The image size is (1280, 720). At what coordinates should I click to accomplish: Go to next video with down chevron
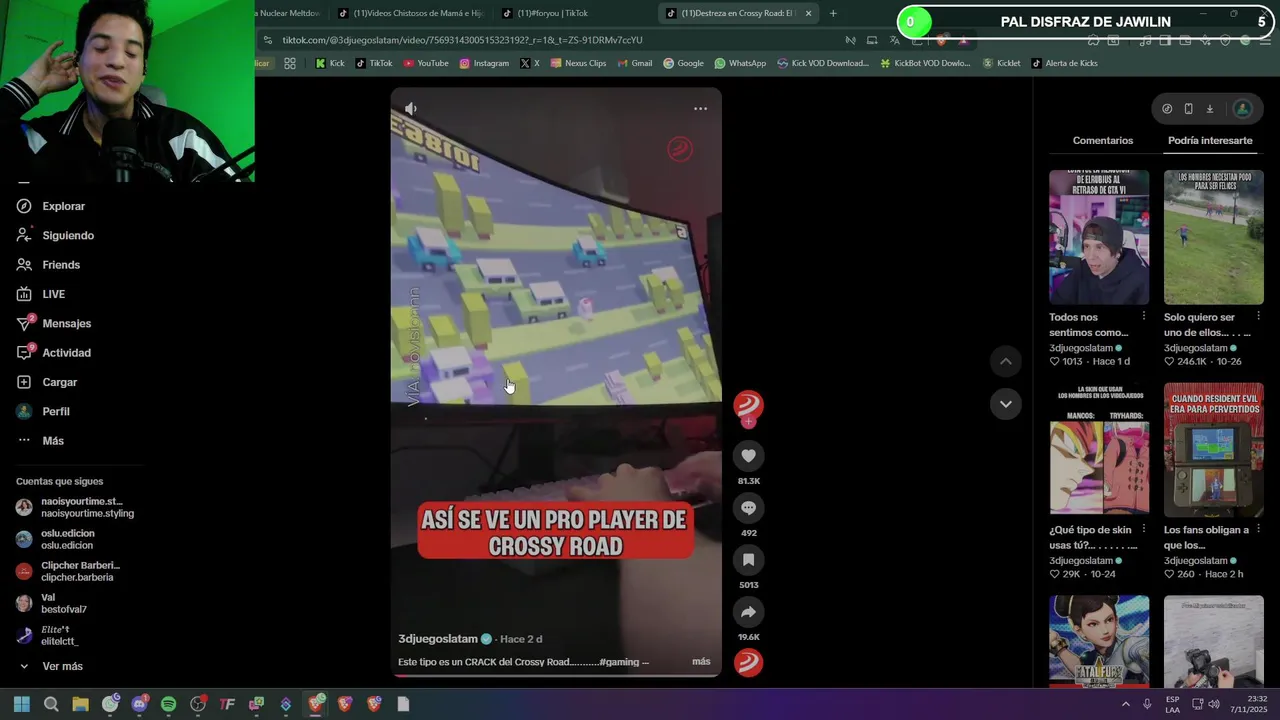[1006, 404]
